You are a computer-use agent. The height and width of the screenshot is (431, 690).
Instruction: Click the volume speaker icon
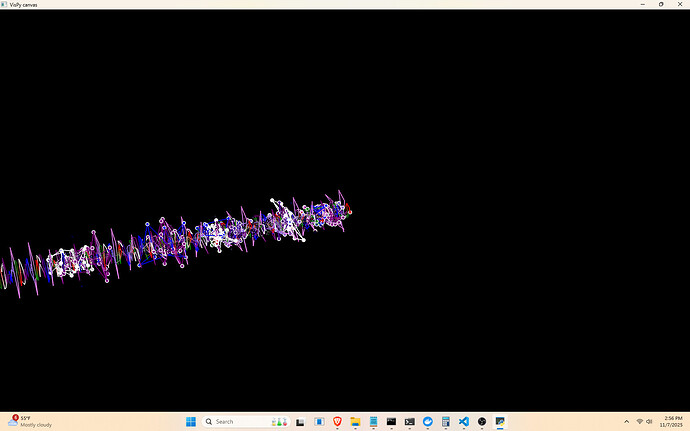tap(650, 422)
